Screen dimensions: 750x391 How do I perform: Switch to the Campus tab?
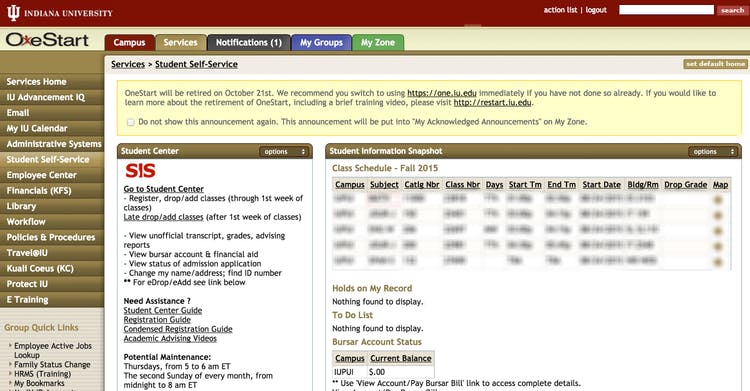(x=129, y=43)
